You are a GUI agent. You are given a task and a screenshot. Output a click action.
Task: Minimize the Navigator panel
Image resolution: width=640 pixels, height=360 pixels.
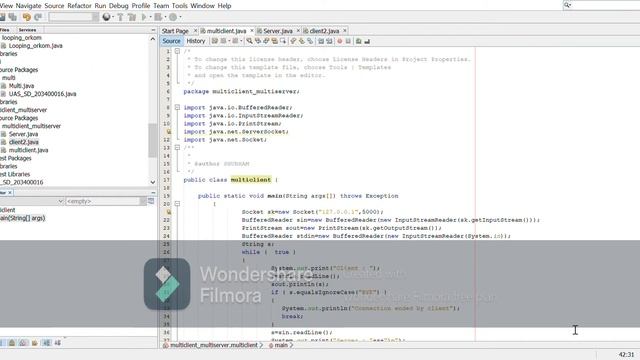point(153,192)
